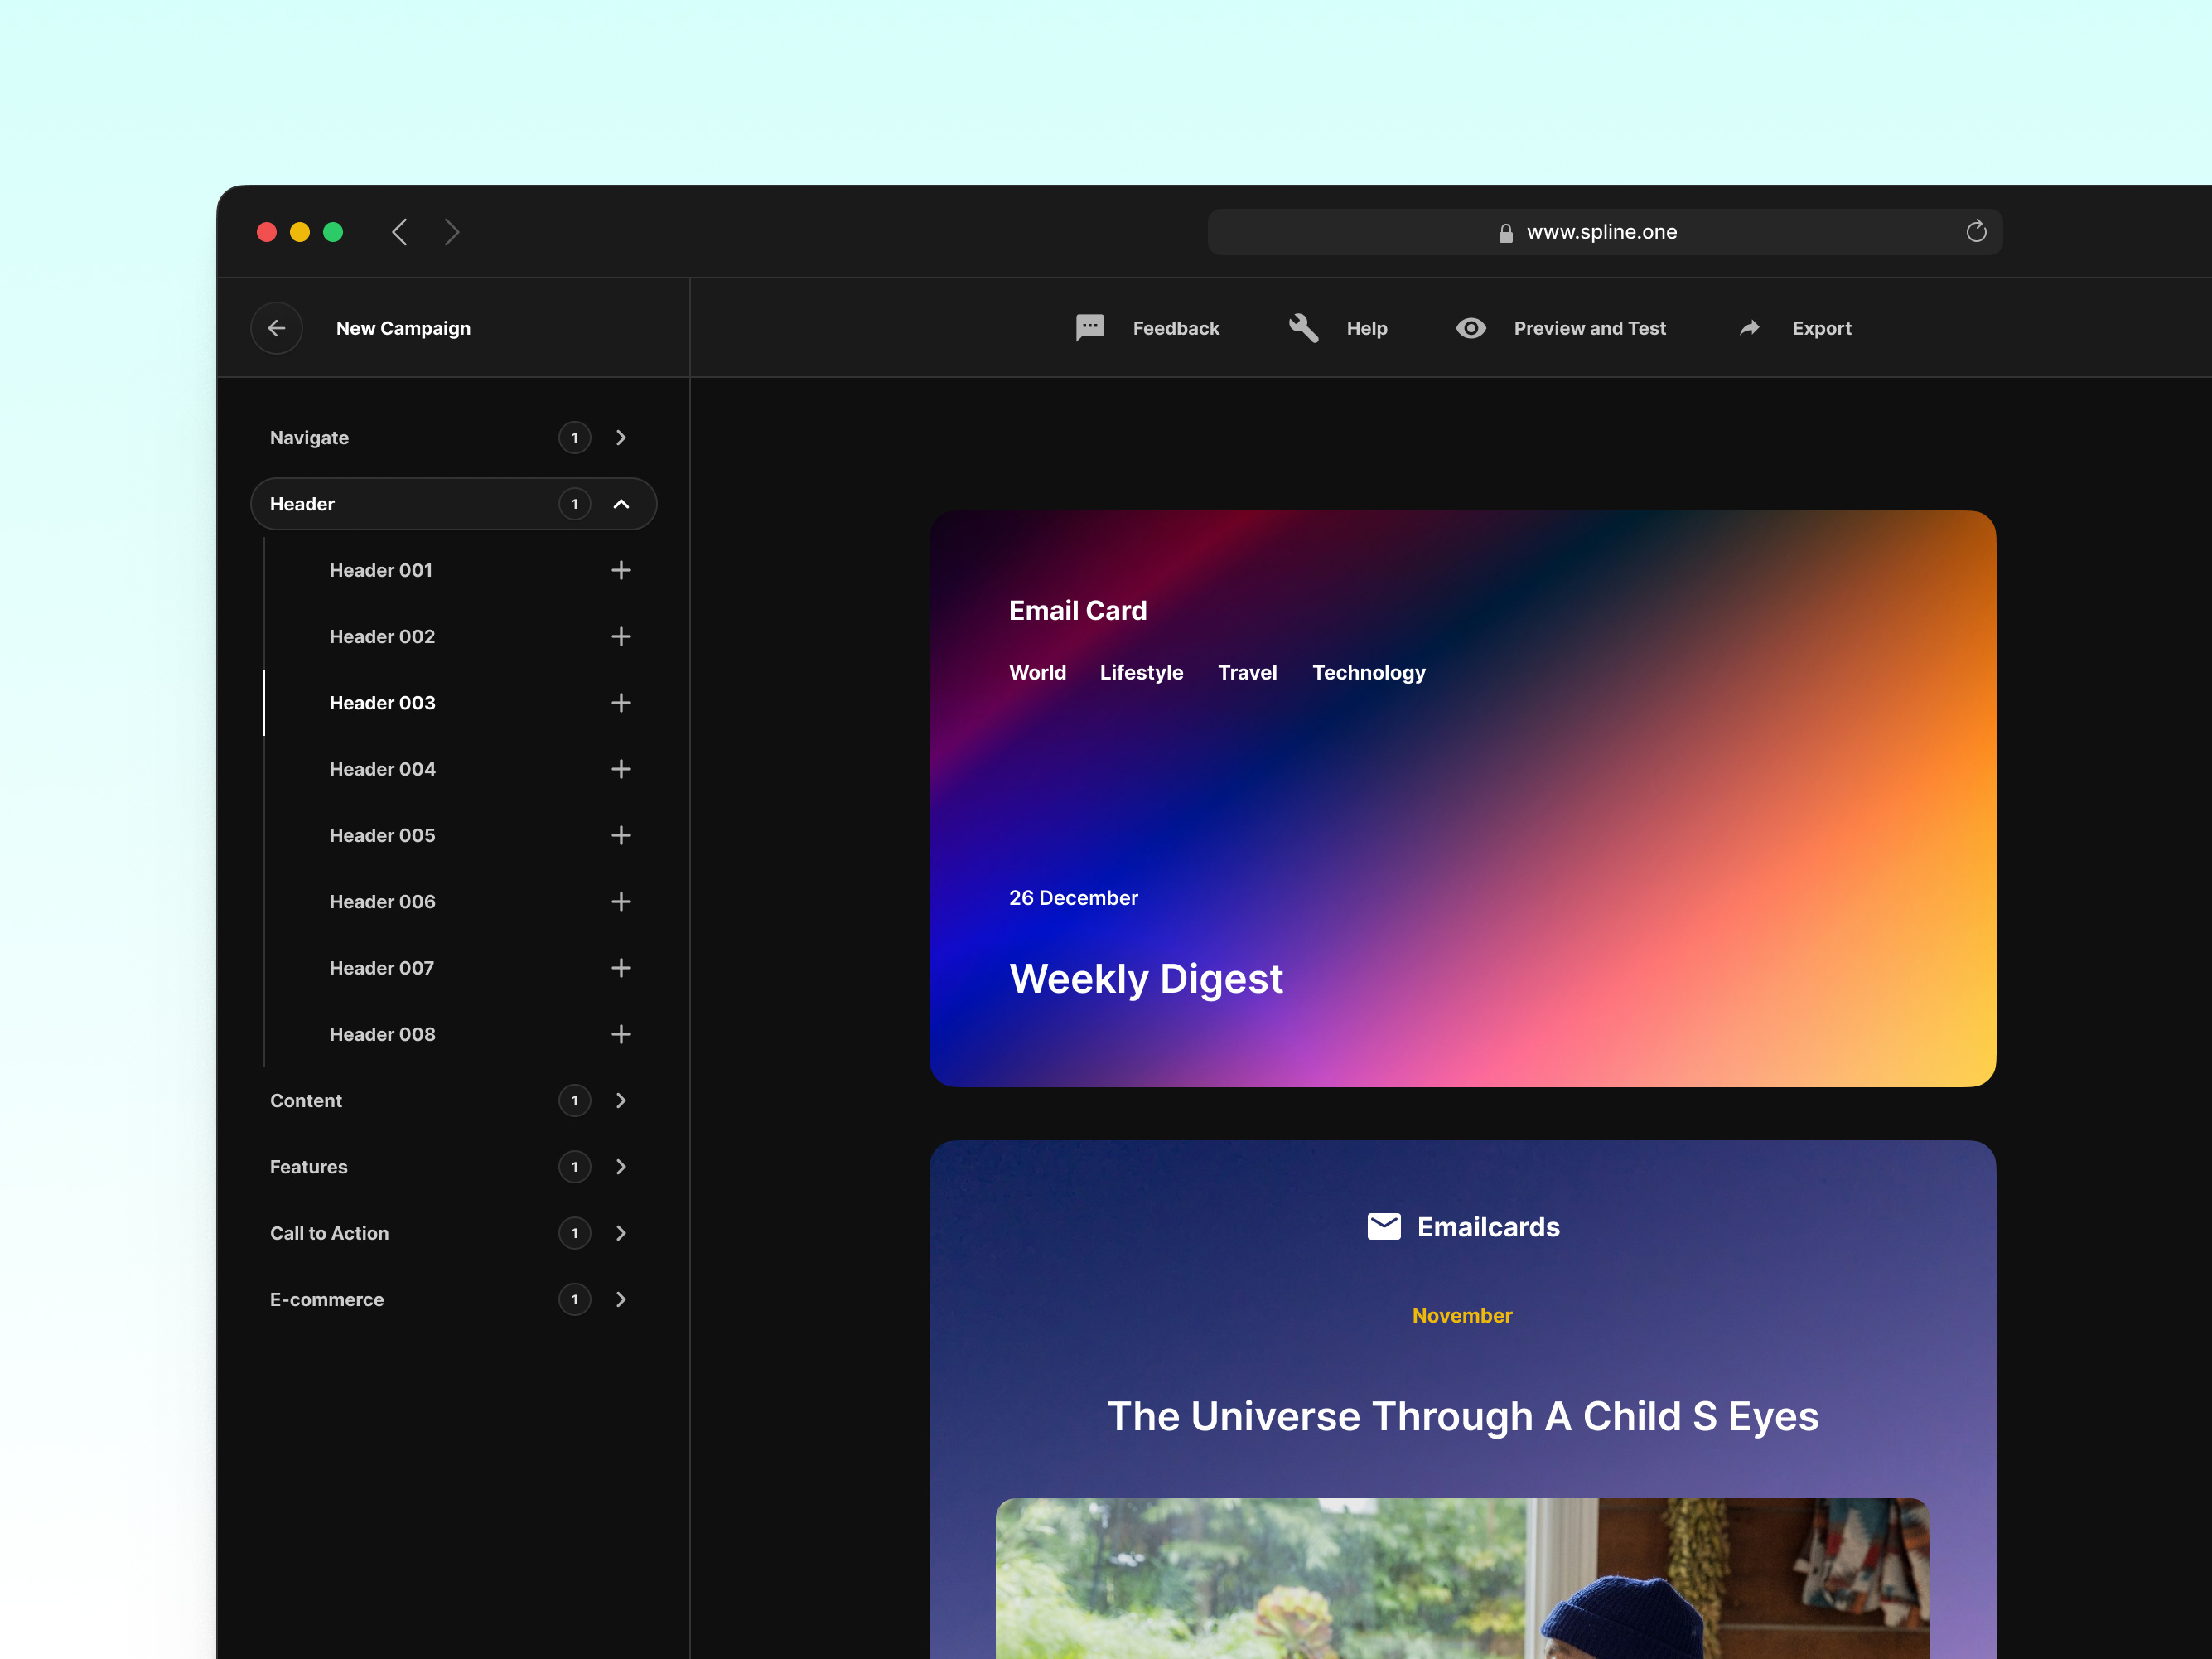Select the Technology category in the email card
The width and height of the screenshot is (2212, 1659).
[1369, 672]
